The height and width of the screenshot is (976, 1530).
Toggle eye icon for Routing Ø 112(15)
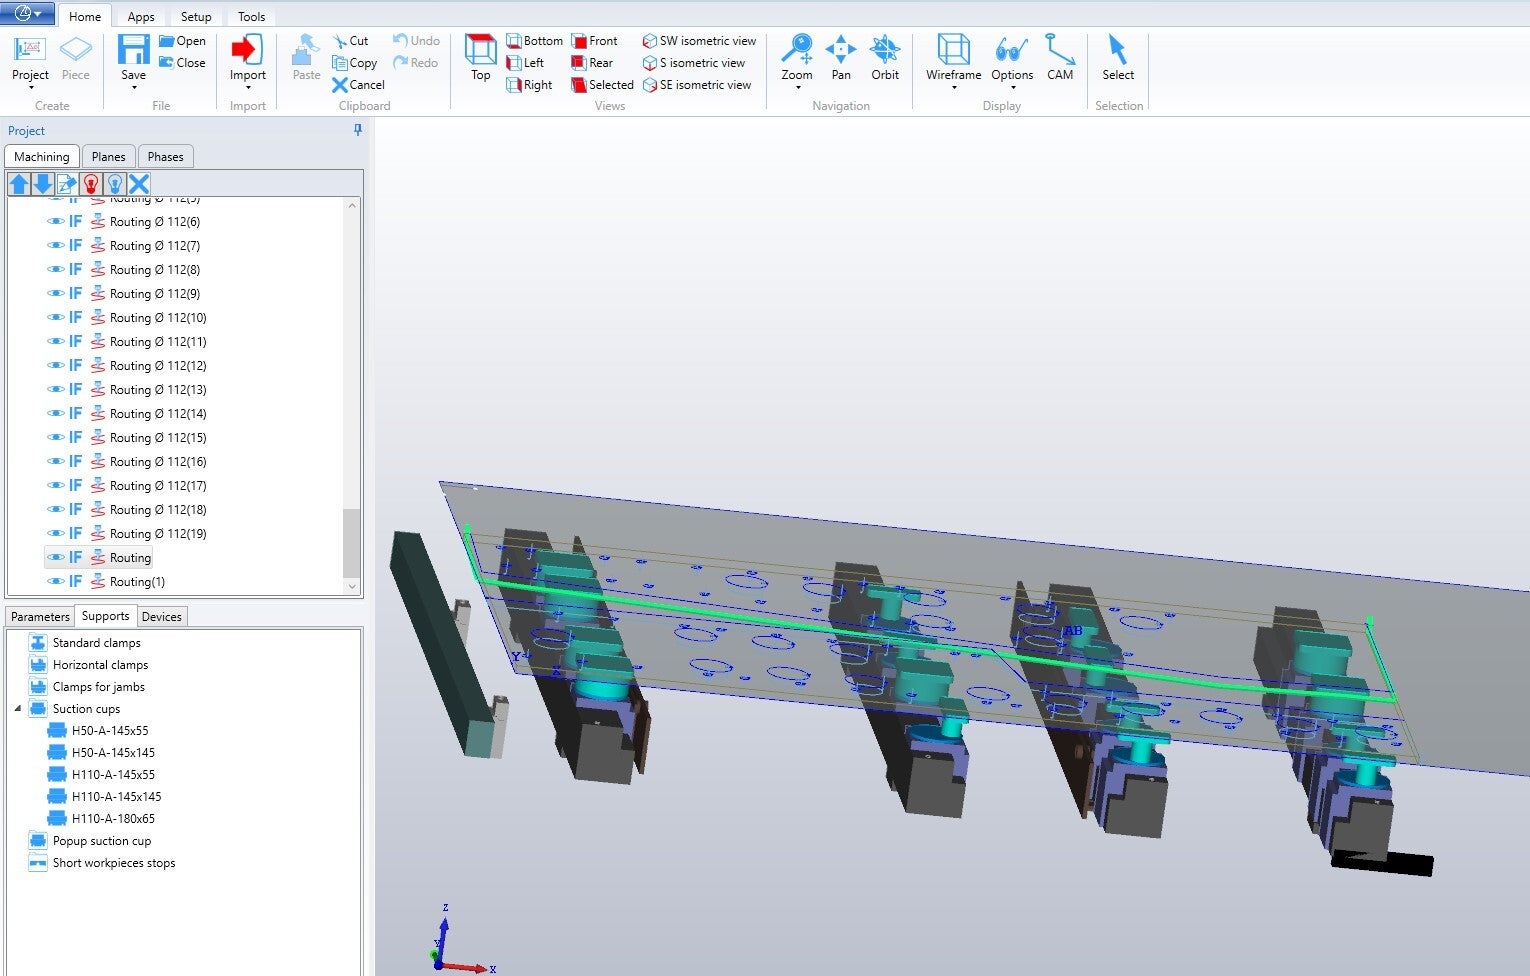56,438
